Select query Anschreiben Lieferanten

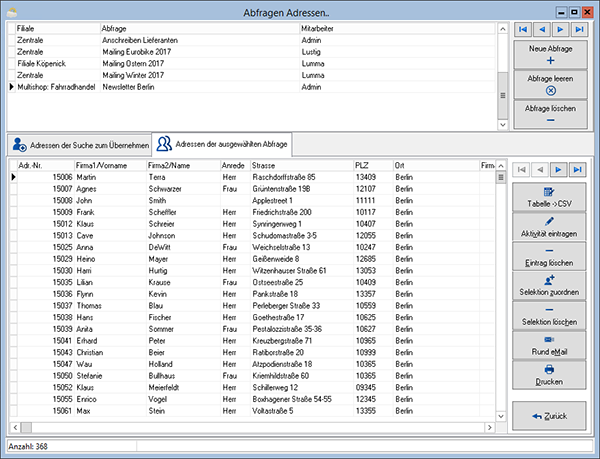tap(200, 40)
